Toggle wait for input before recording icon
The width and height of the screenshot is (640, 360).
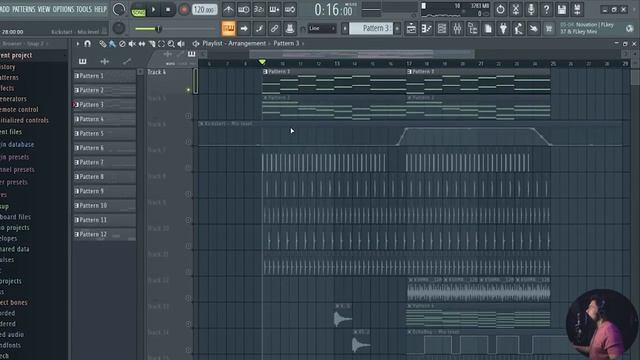click(244, 9)
